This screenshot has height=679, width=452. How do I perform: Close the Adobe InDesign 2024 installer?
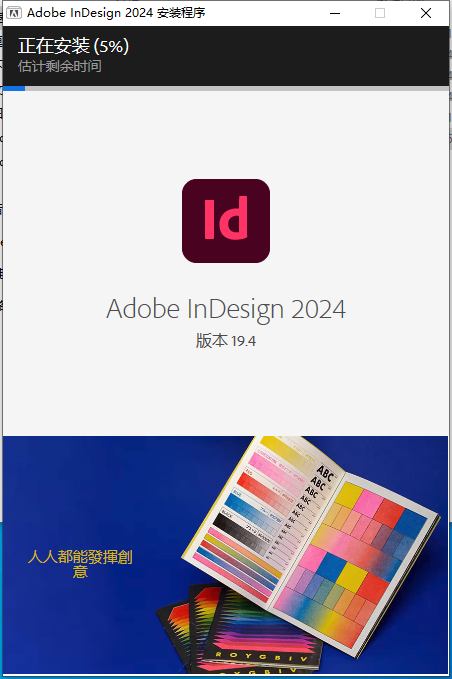click(426, 13)
